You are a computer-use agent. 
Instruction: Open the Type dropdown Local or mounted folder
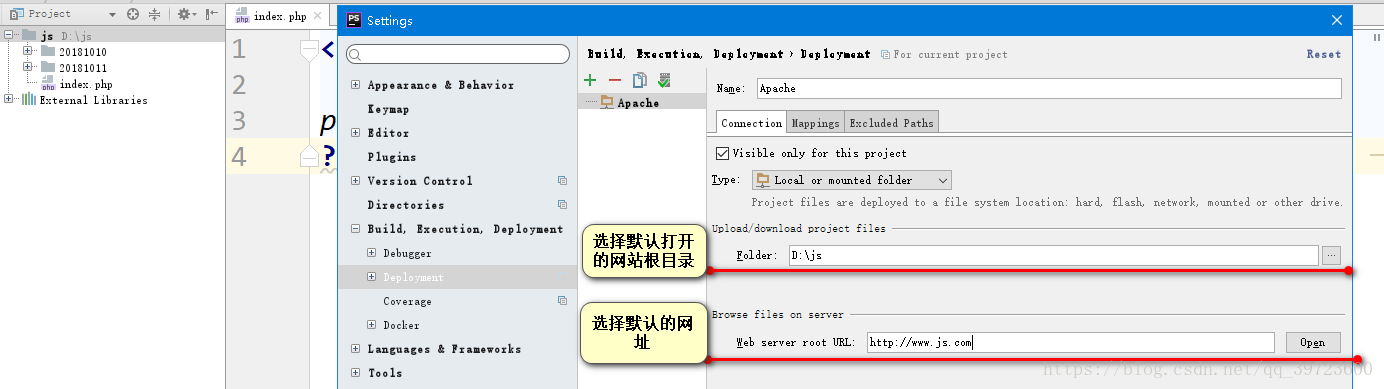851,180
